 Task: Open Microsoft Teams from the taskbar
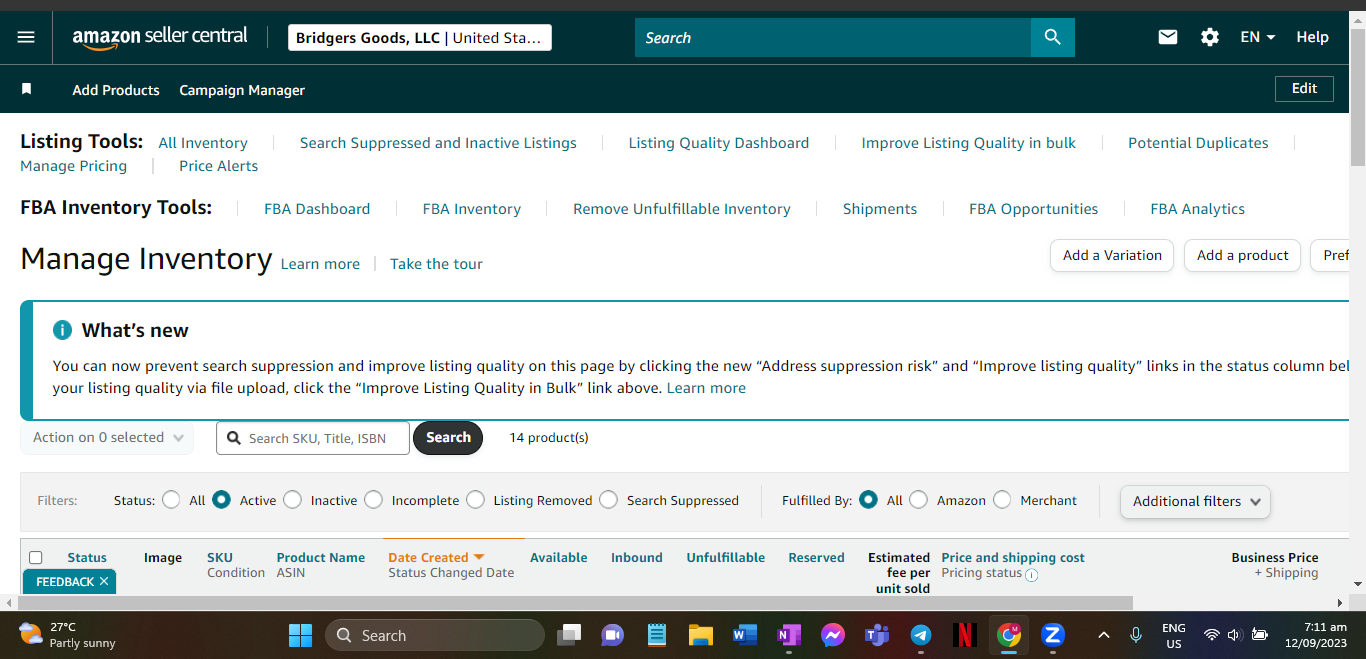pyautogui.click(x=877, y=635)
